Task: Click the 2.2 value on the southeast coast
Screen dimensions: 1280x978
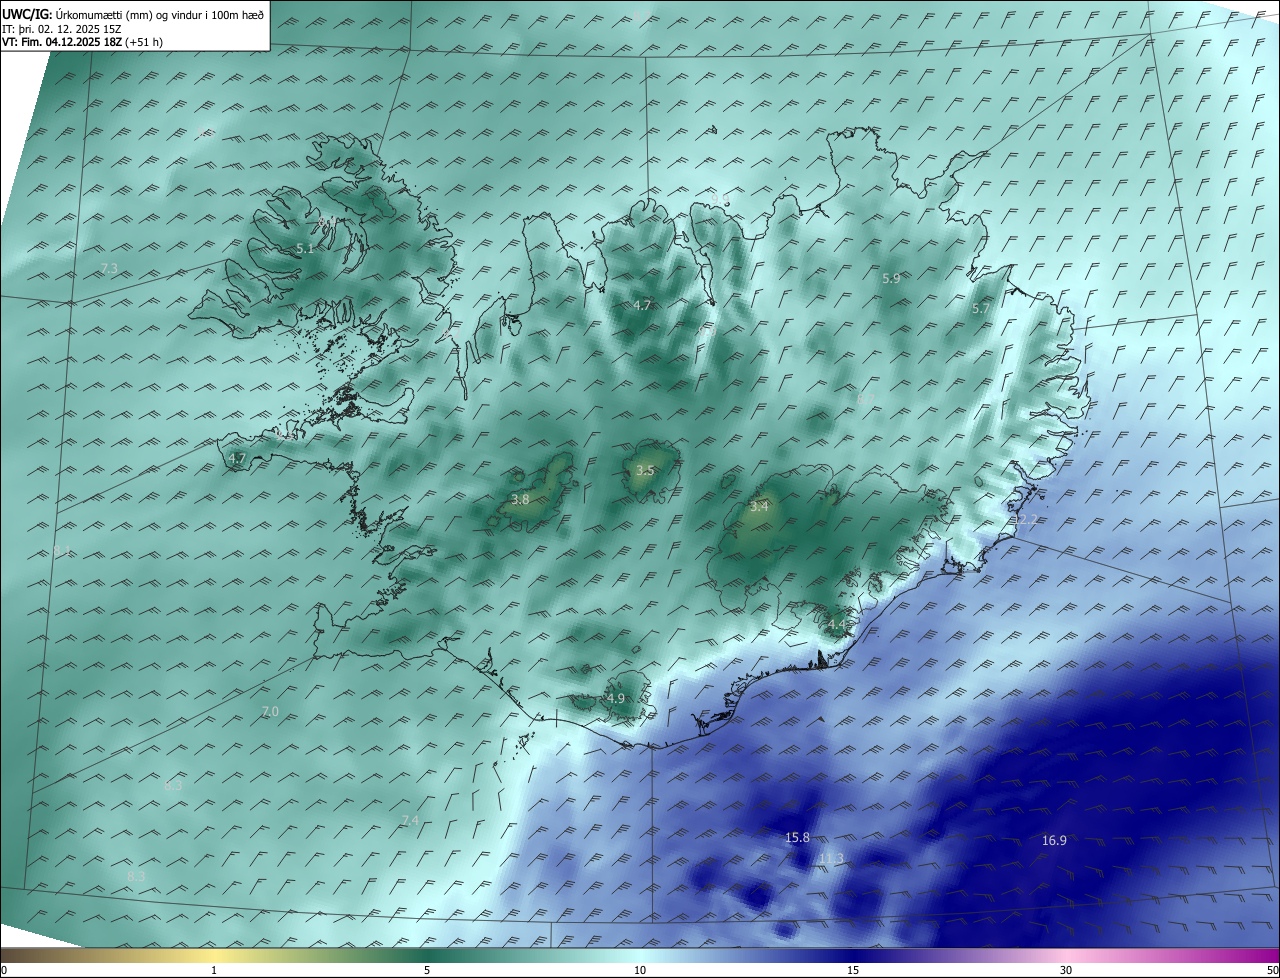Action: [1027, 520]
